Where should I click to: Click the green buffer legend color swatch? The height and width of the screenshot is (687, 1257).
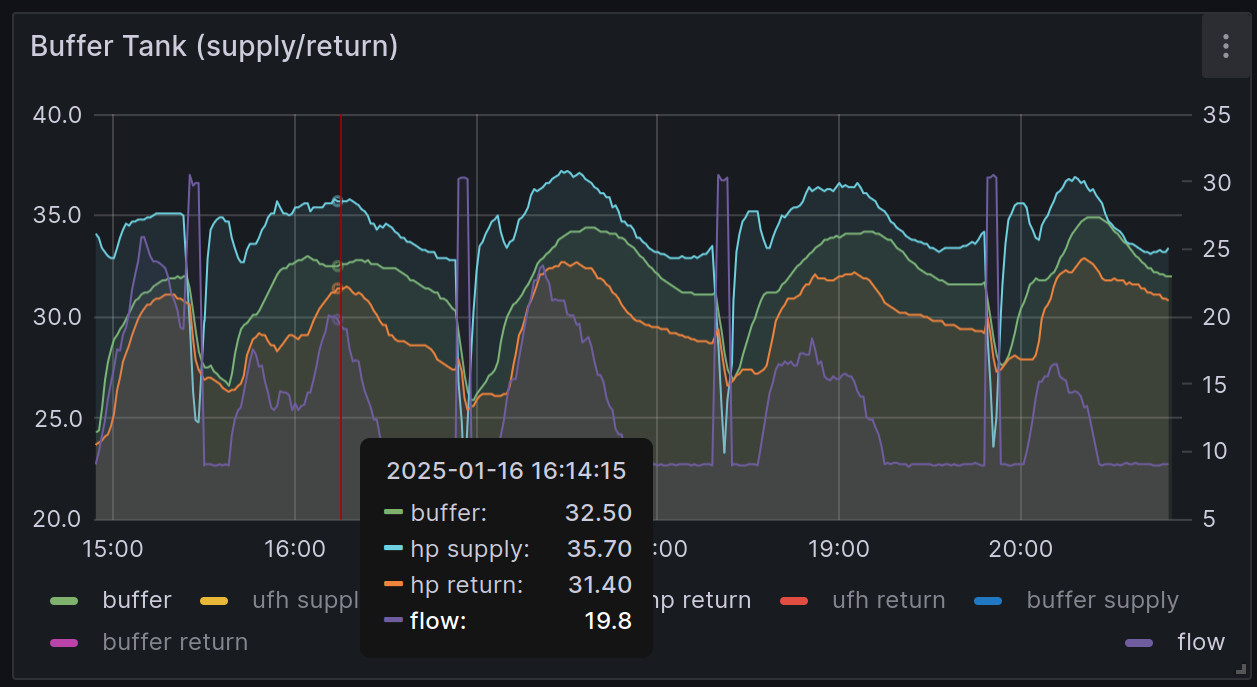tap(64, 601)
